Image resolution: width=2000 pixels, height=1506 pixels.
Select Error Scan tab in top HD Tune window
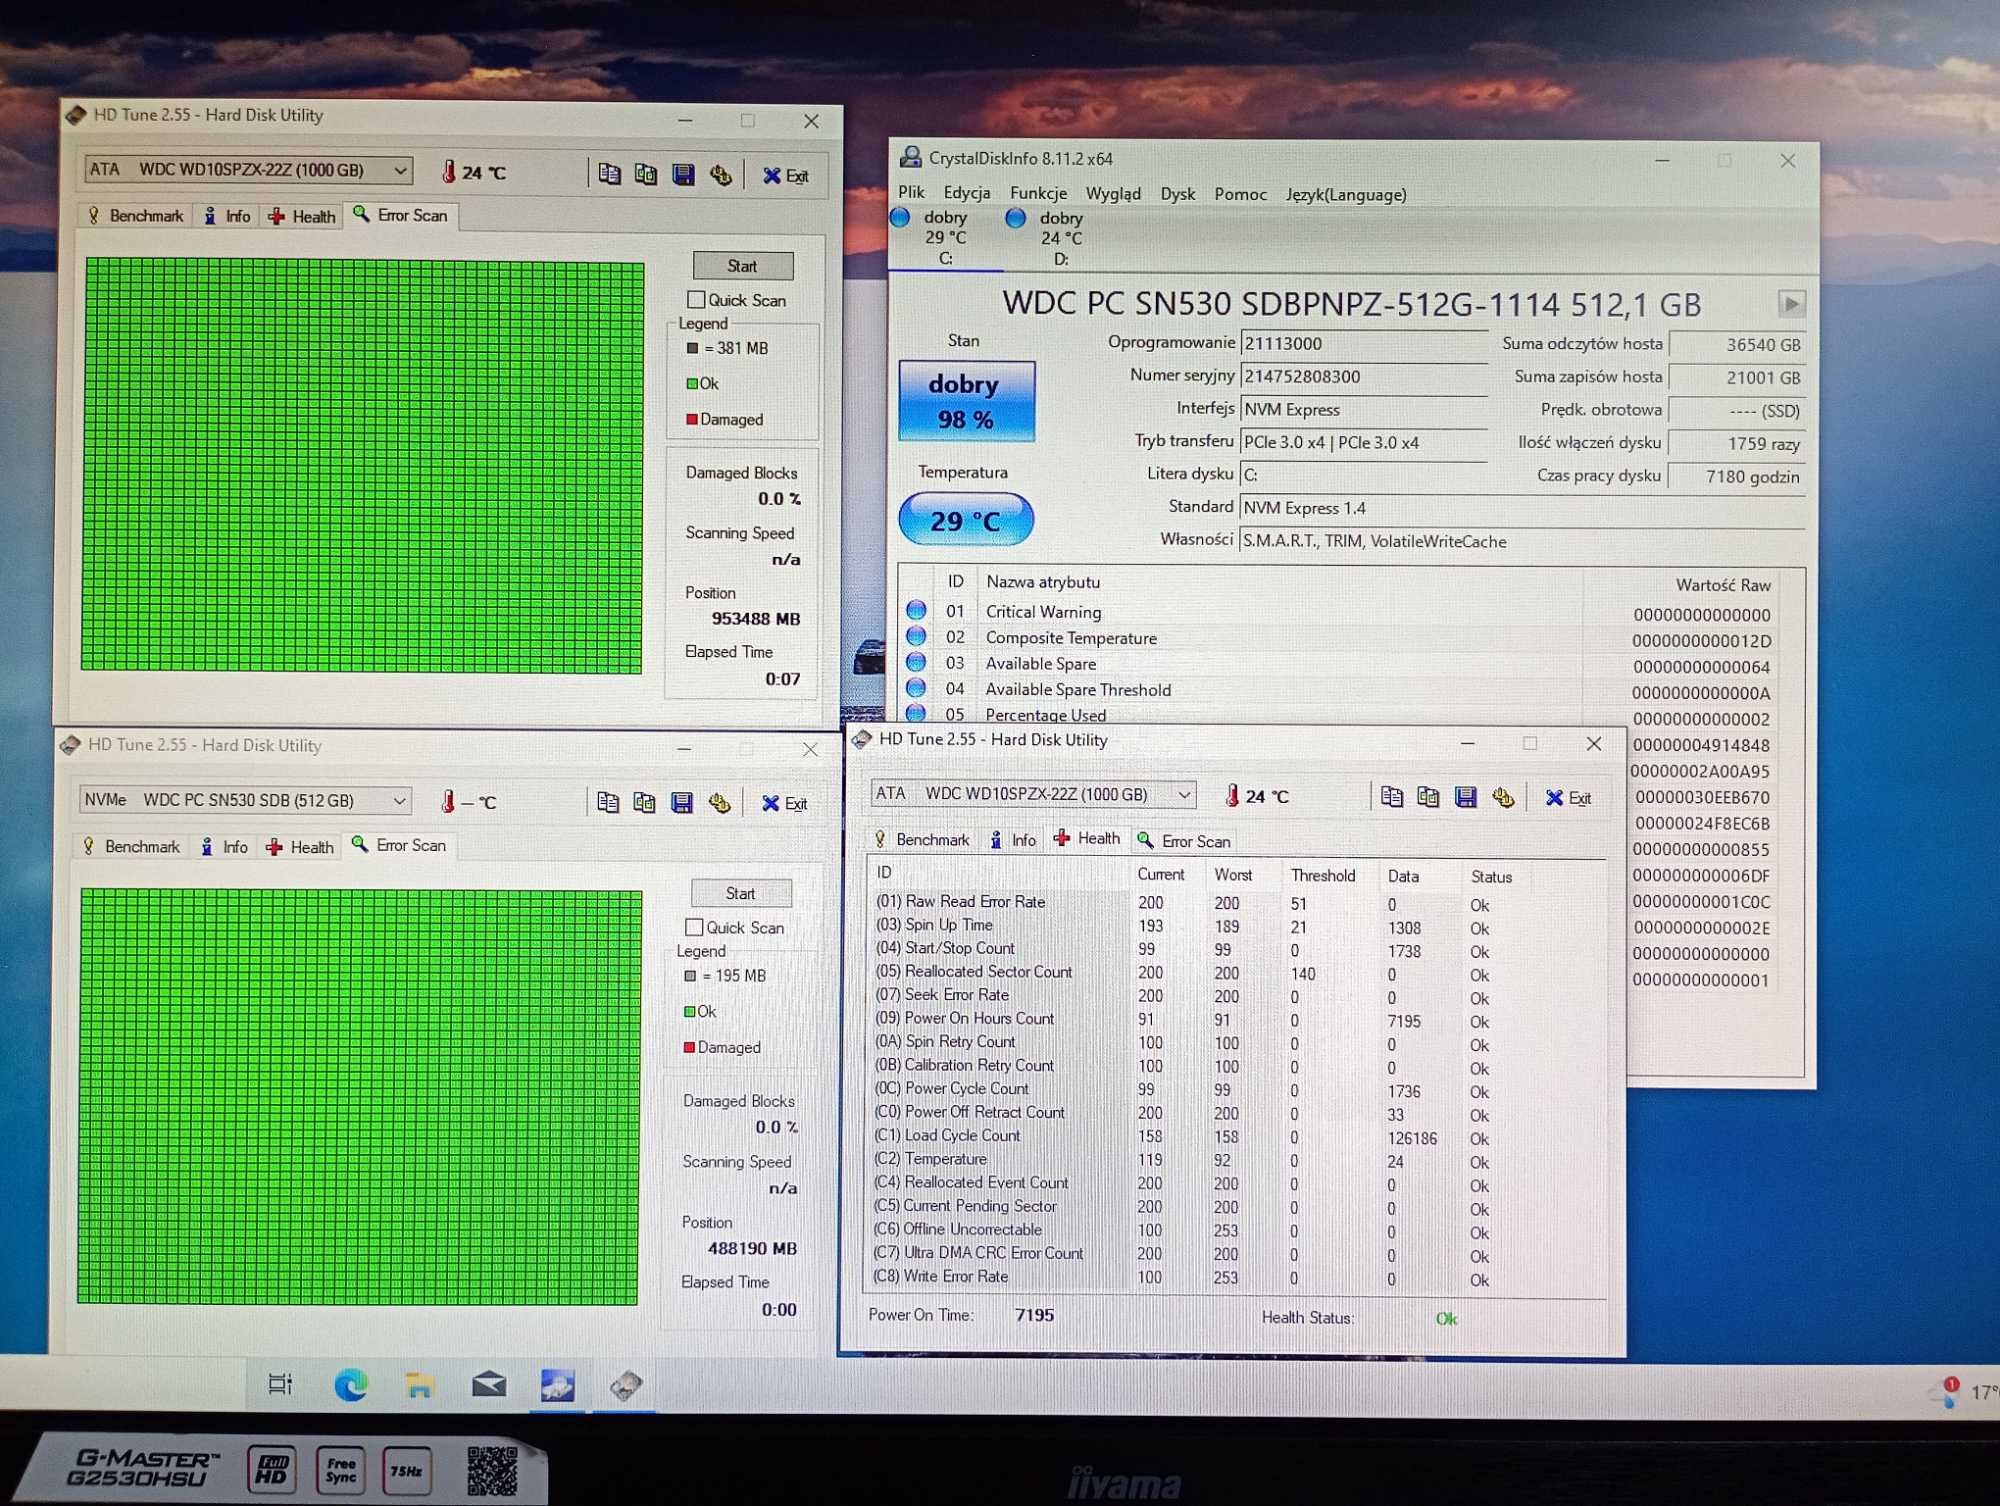pos(401,215)
